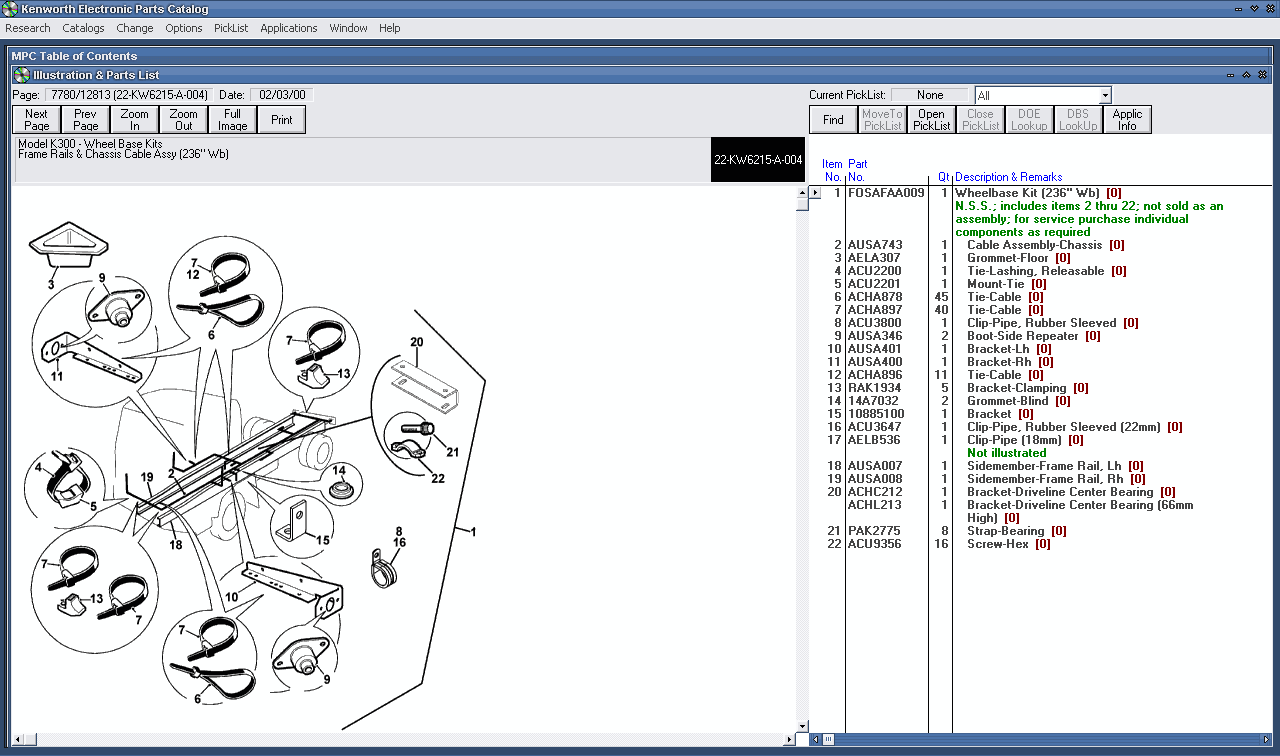This screenshot has height=756, width=1280.
Task: View Applic Info for this part
Action: pos(1127,119)
